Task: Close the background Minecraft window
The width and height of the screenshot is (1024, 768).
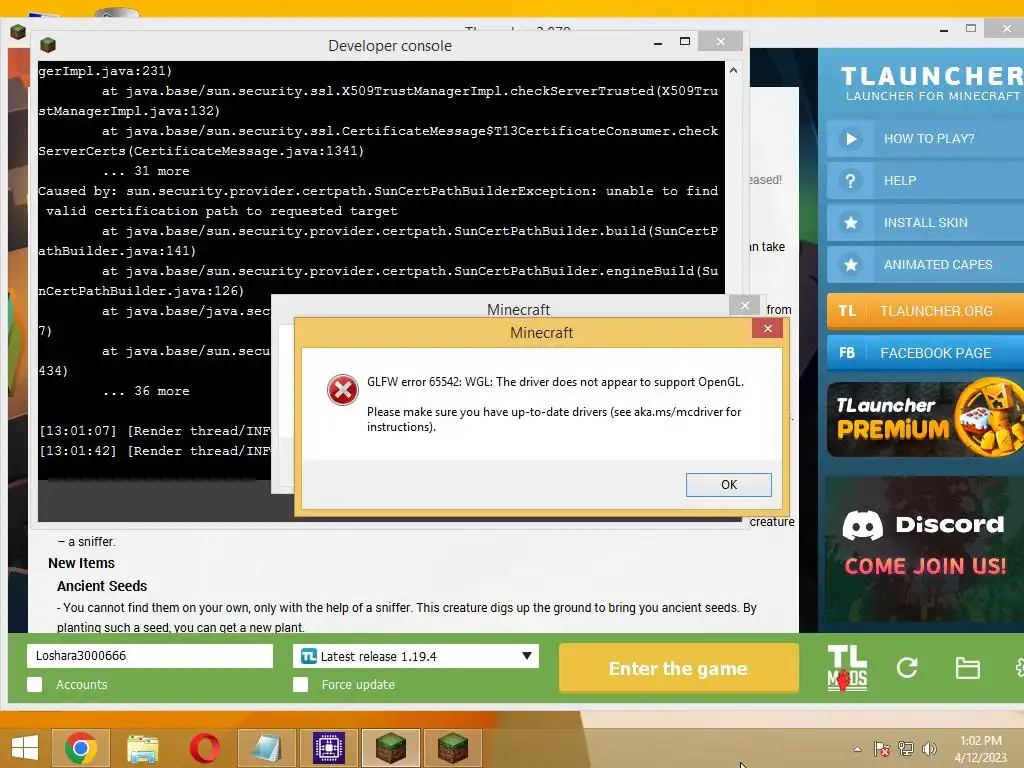Action: 744,305
